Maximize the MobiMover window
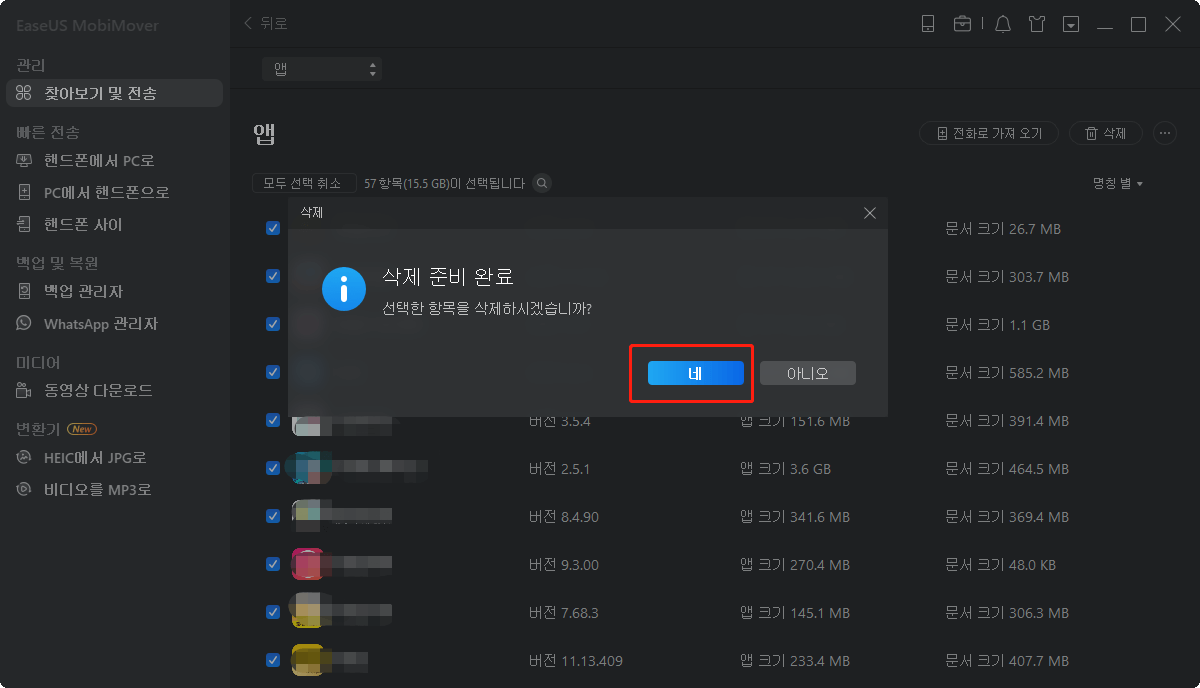This screenshot has width=1200, height=688. pyautogui.click(x=1138, y=24)
